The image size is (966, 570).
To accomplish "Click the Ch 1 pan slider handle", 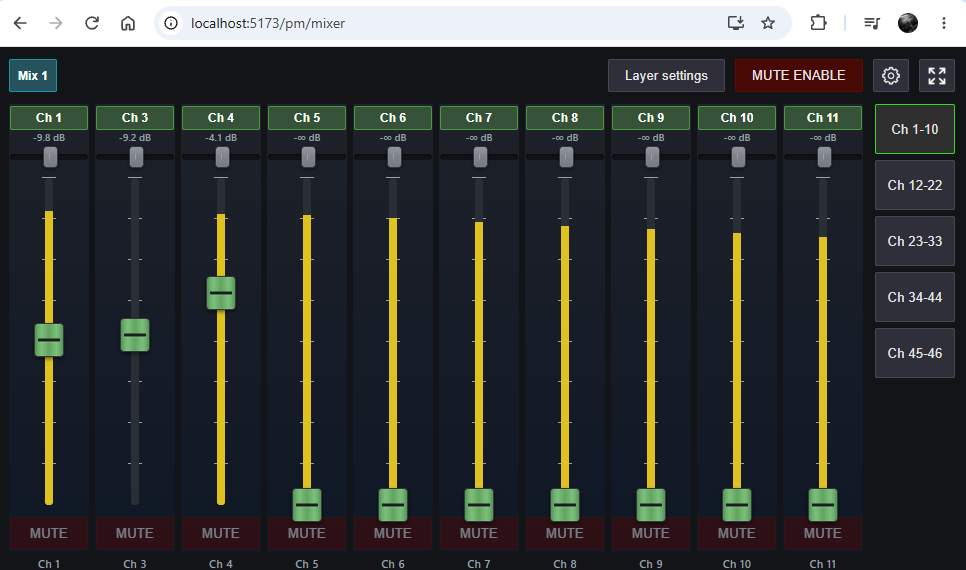I will point(51,157).
